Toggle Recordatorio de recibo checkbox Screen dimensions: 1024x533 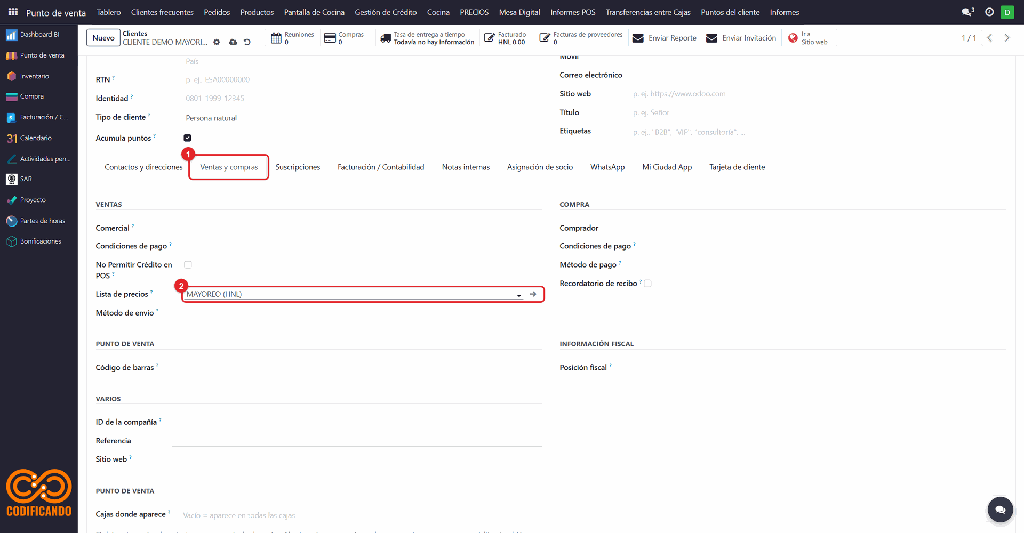coord(648,283)
